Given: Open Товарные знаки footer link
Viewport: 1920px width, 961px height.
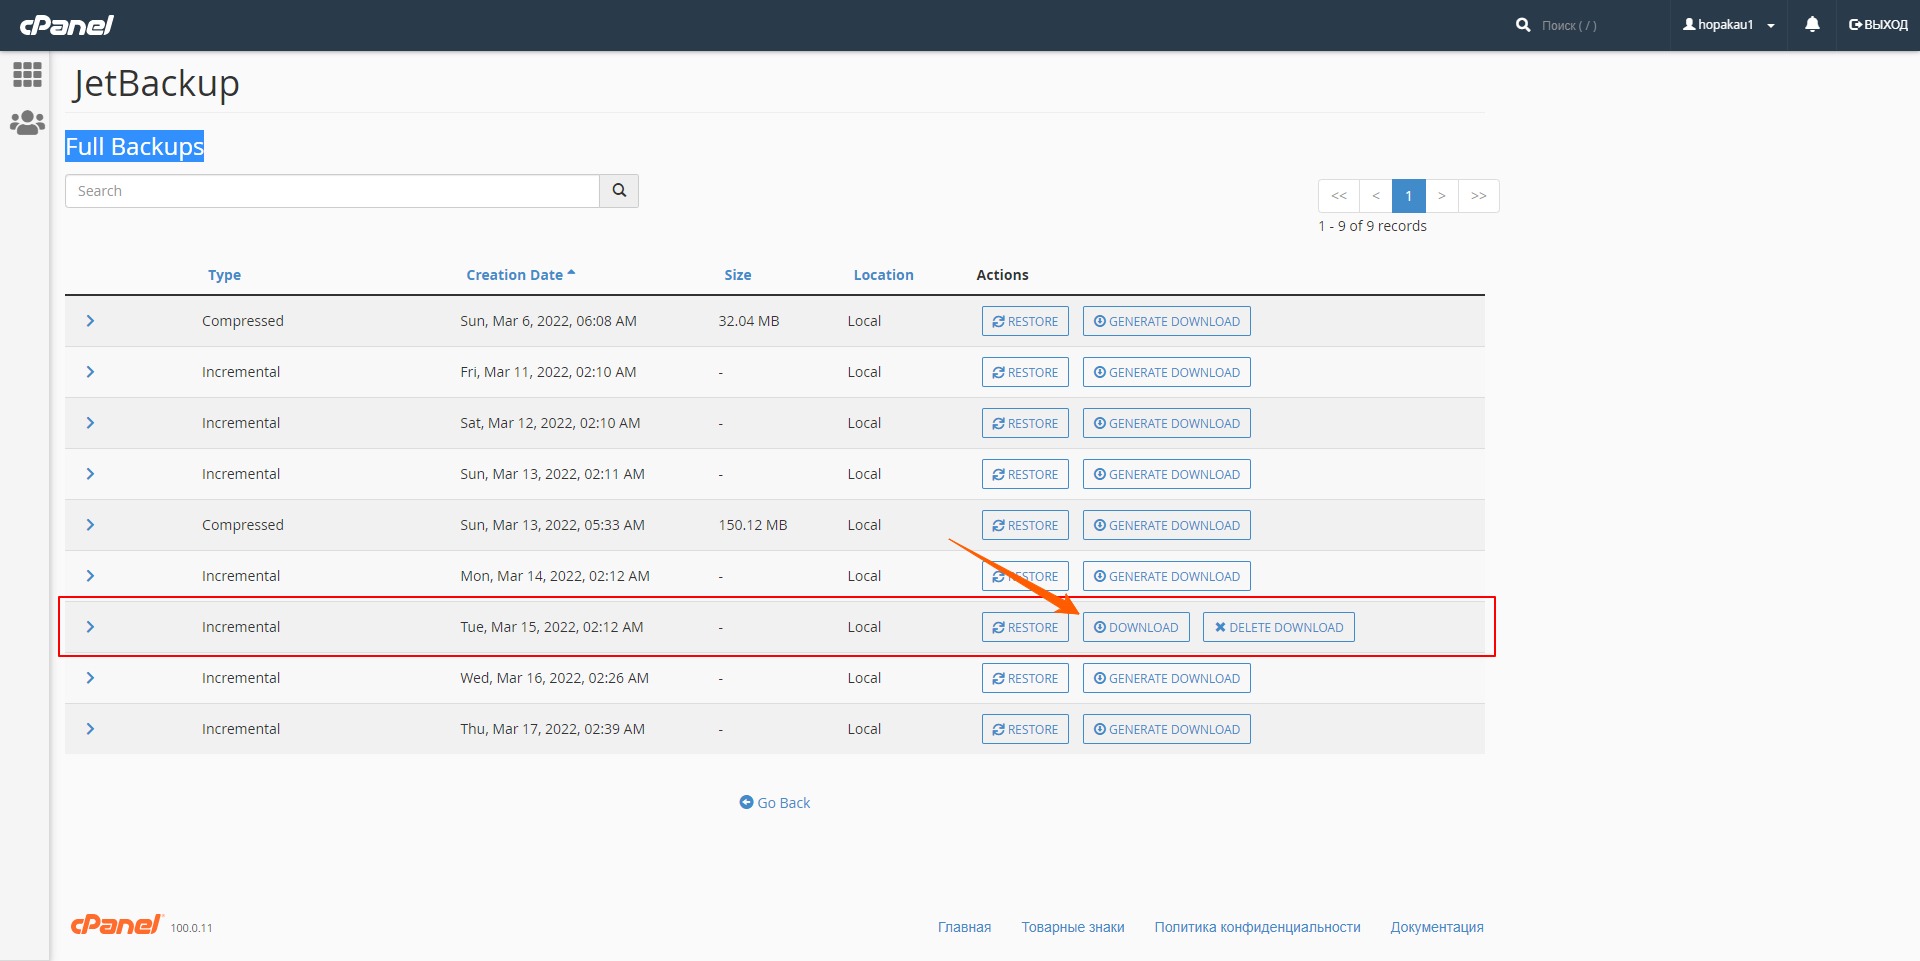Looking at the screenshot, I should [x=1073, y=927].
